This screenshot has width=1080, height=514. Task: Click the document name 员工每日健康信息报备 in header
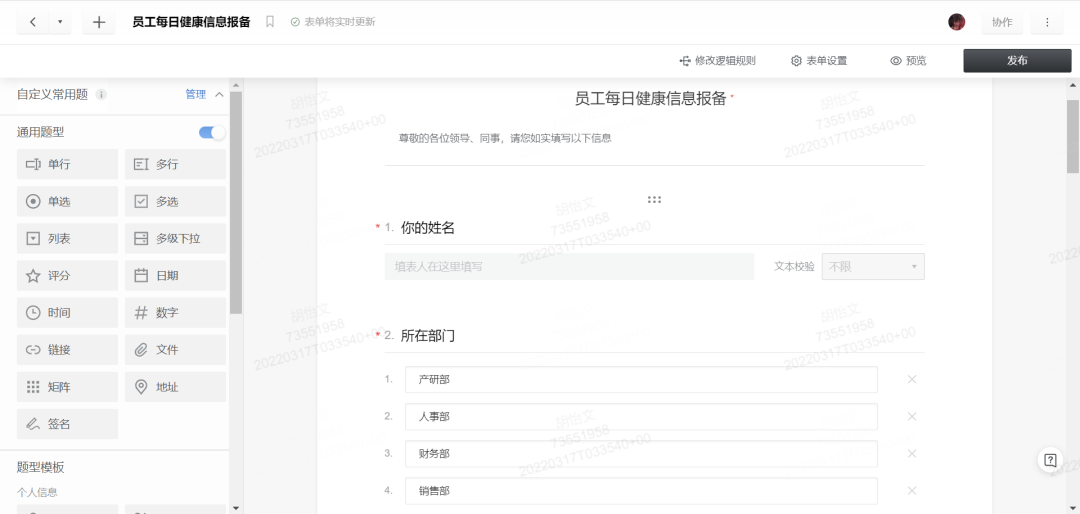point(191,22)
